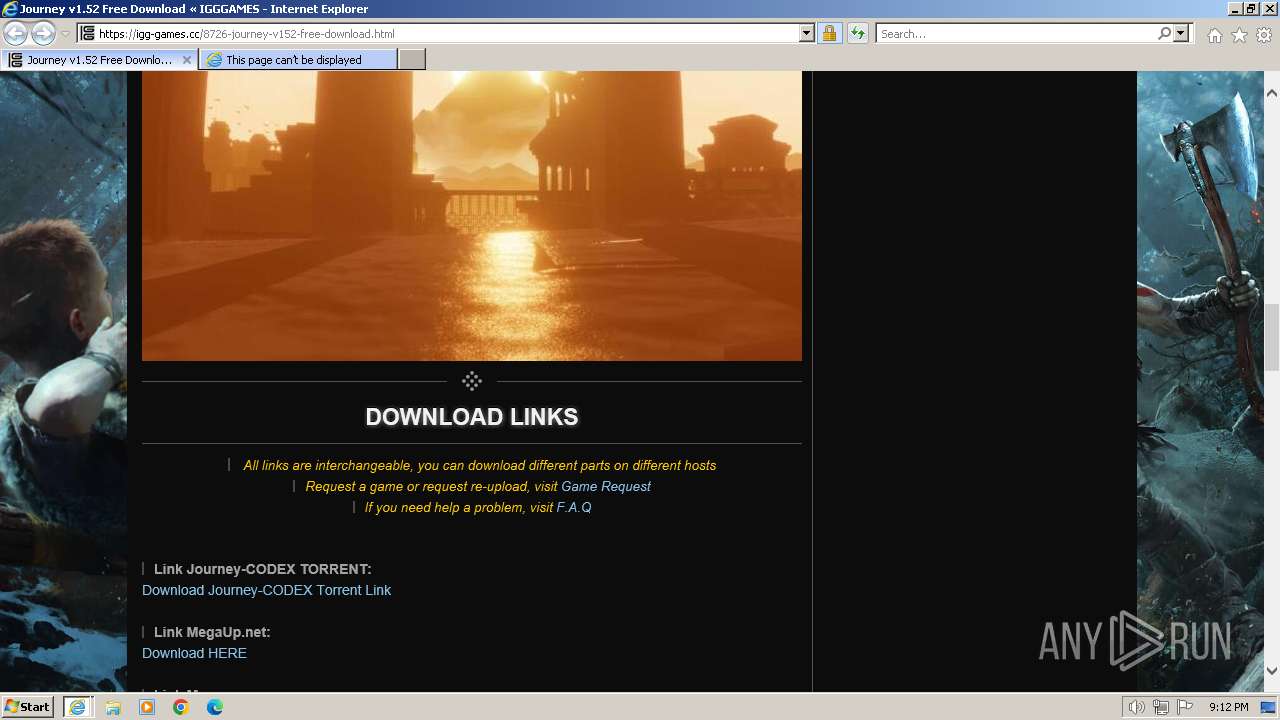This screenshot has width=1280, height=720.
Task: Refresh the page with the green arrows icon
Action: 857,33
